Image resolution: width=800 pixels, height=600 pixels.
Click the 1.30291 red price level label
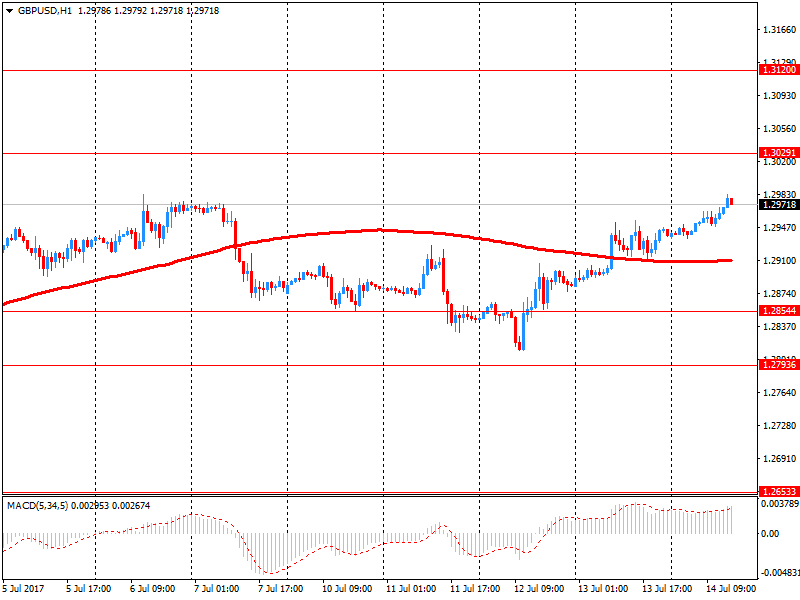pos(779,153)
